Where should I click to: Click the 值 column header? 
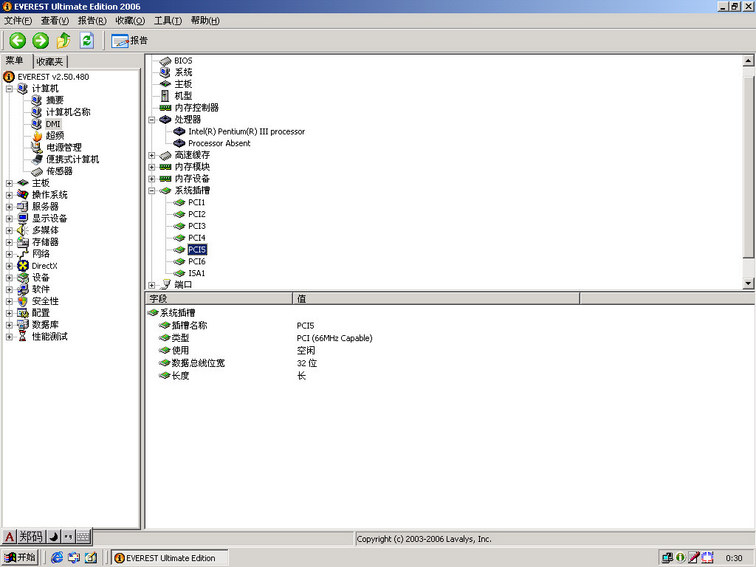pos(436,298)
